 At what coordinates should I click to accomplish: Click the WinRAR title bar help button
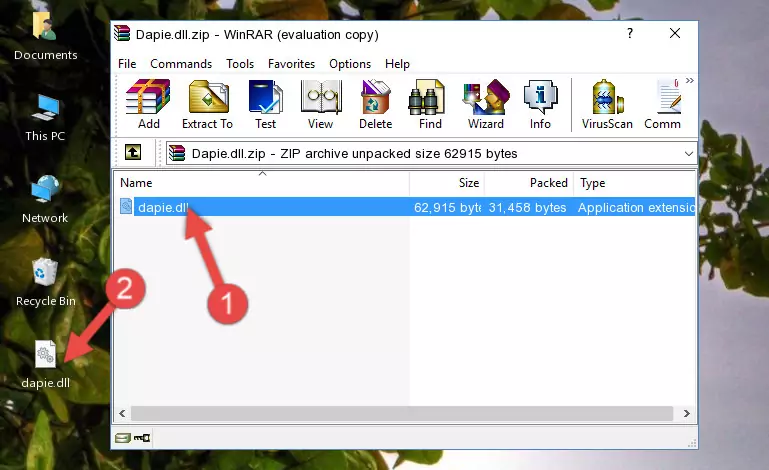(630, 33)
